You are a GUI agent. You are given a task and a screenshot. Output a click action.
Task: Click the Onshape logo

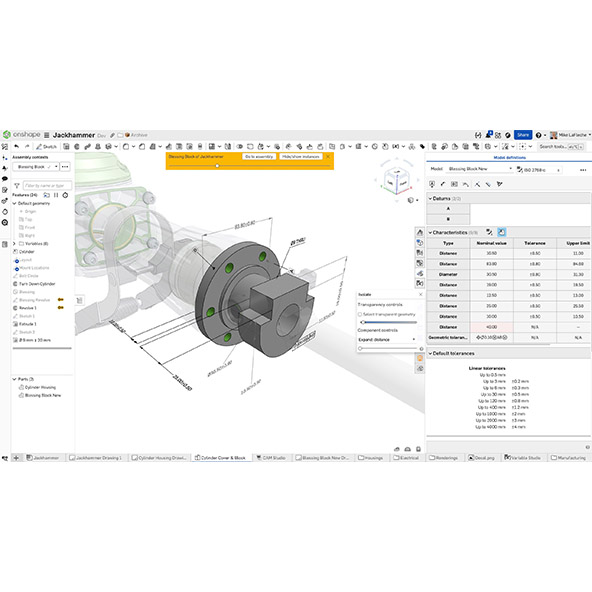coord(22,134)
